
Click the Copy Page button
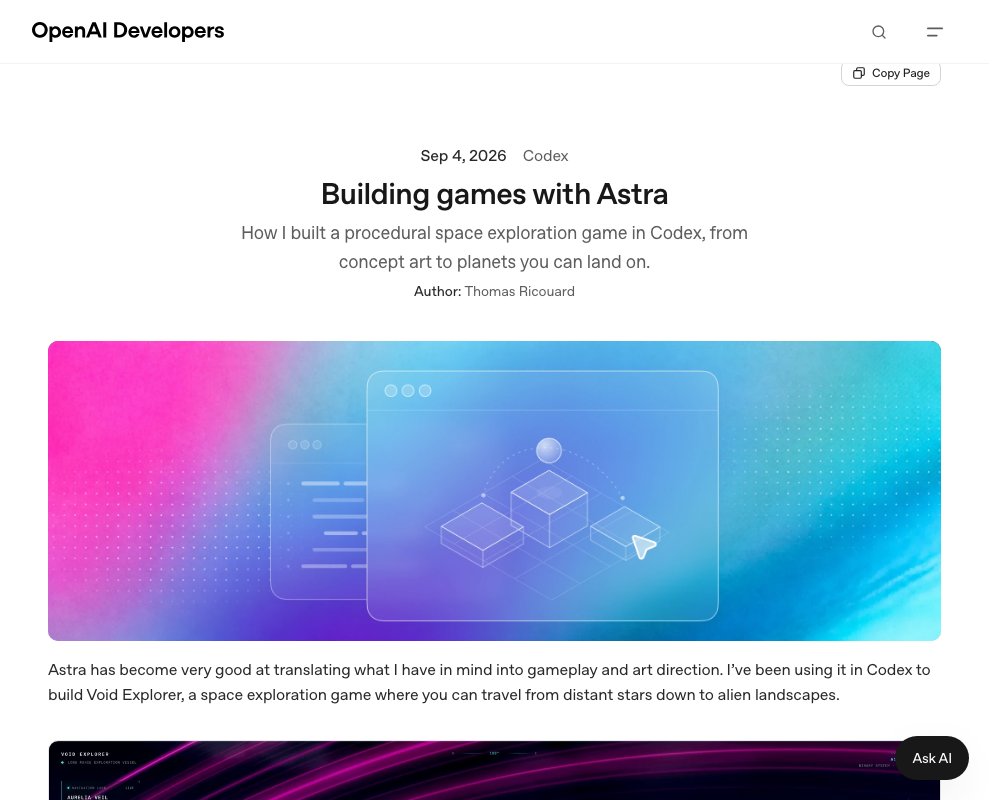click(891, 73)
